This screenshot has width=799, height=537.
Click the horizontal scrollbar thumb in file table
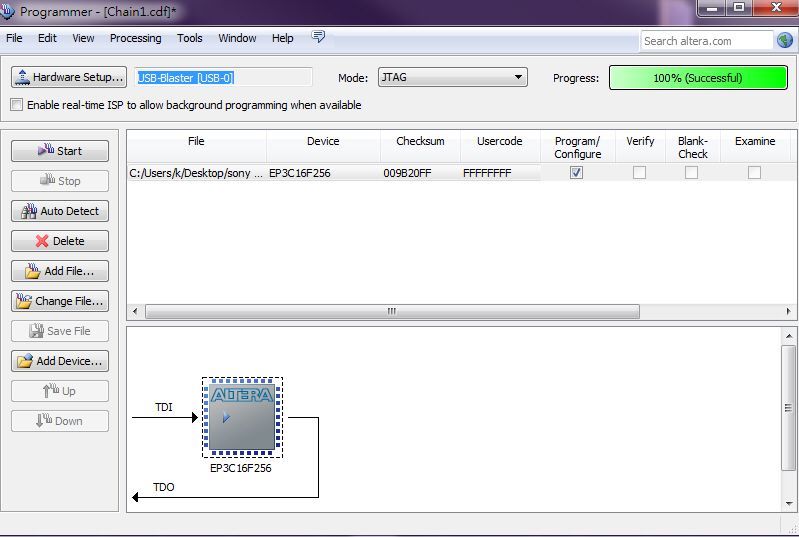pyautogui.click(x=392, y=311)
